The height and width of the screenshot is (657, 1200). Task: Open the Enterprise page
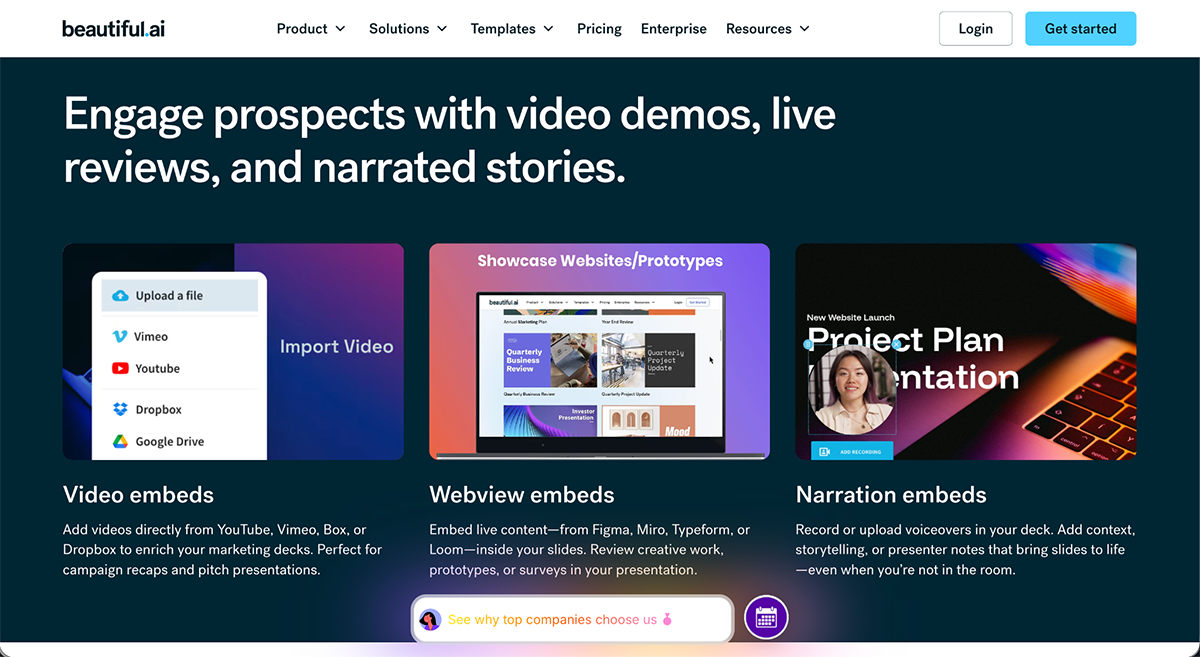coord(674,29)
